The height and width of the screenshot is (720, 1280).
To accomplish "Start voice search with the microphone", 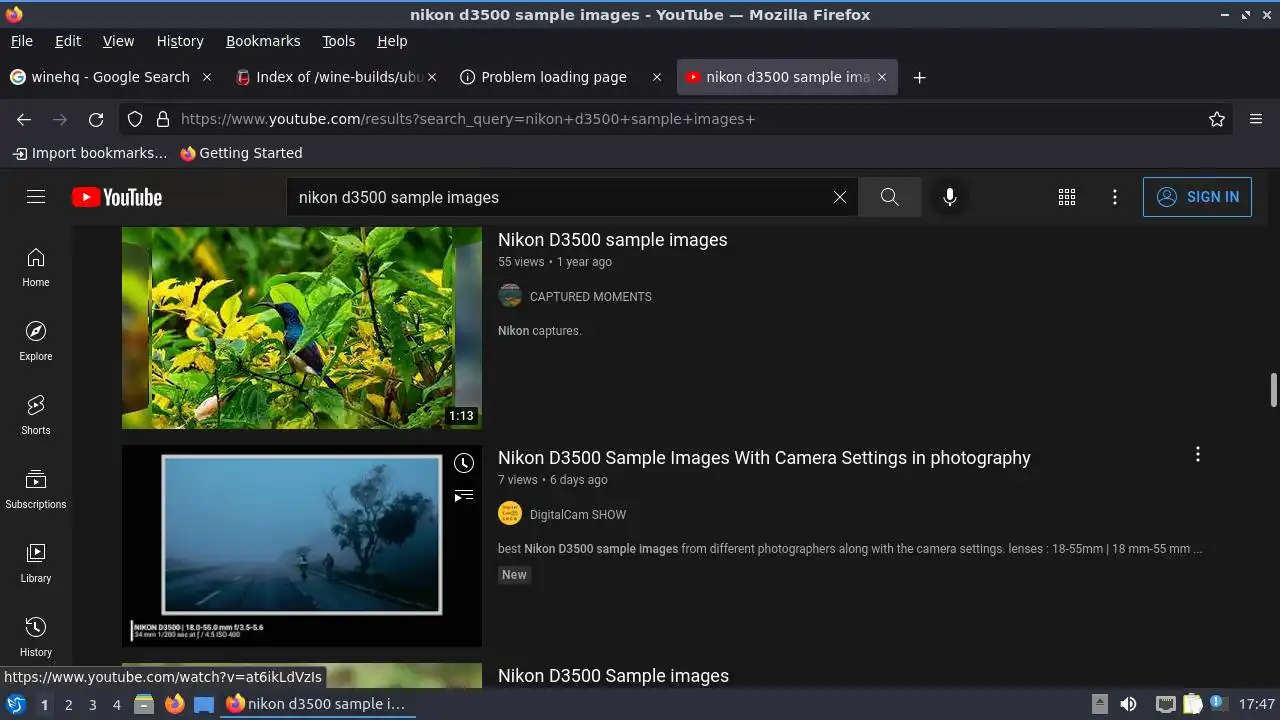I will [950, 197].
